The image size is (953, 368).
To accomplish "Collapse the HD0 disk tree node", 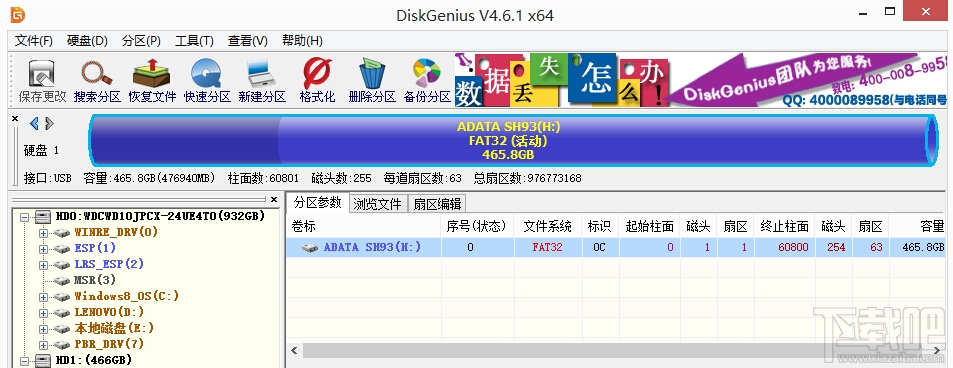I will (24, 217).
